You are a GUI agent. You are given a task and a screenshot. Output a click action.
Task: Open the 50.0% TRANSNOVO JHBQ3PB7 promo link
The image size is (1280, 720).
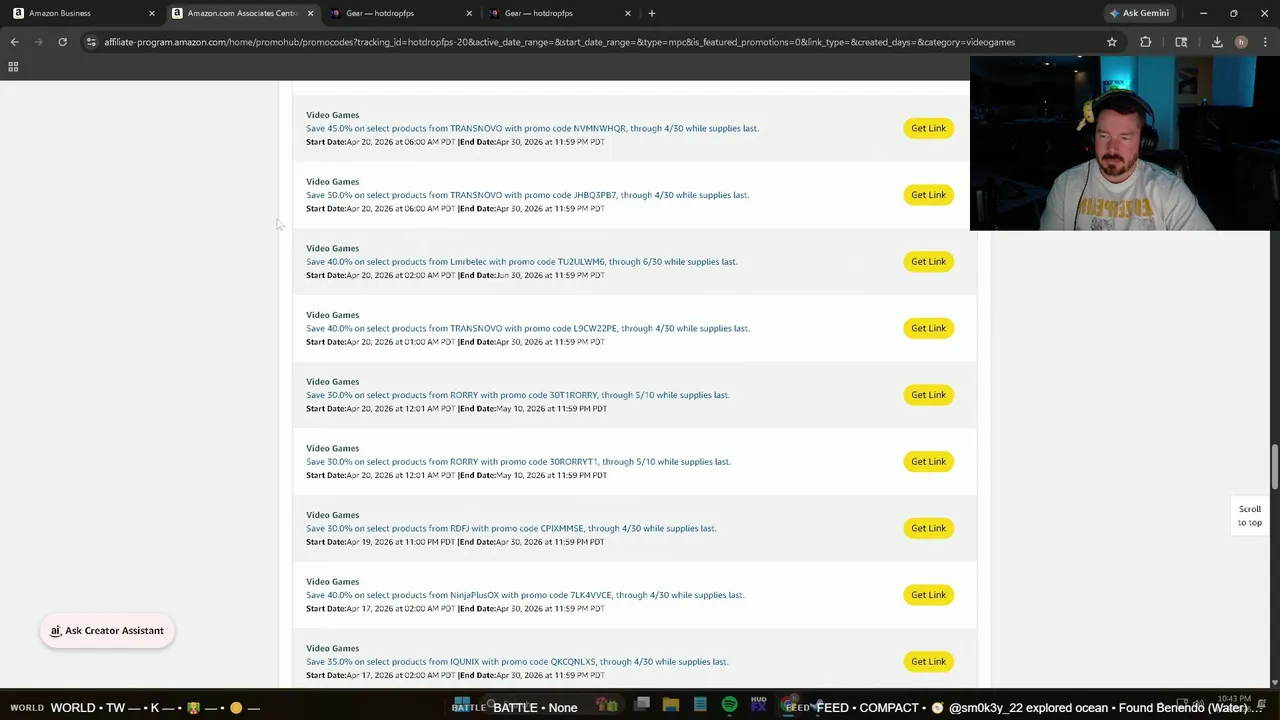pyautogui.click(x=527, y=195)
